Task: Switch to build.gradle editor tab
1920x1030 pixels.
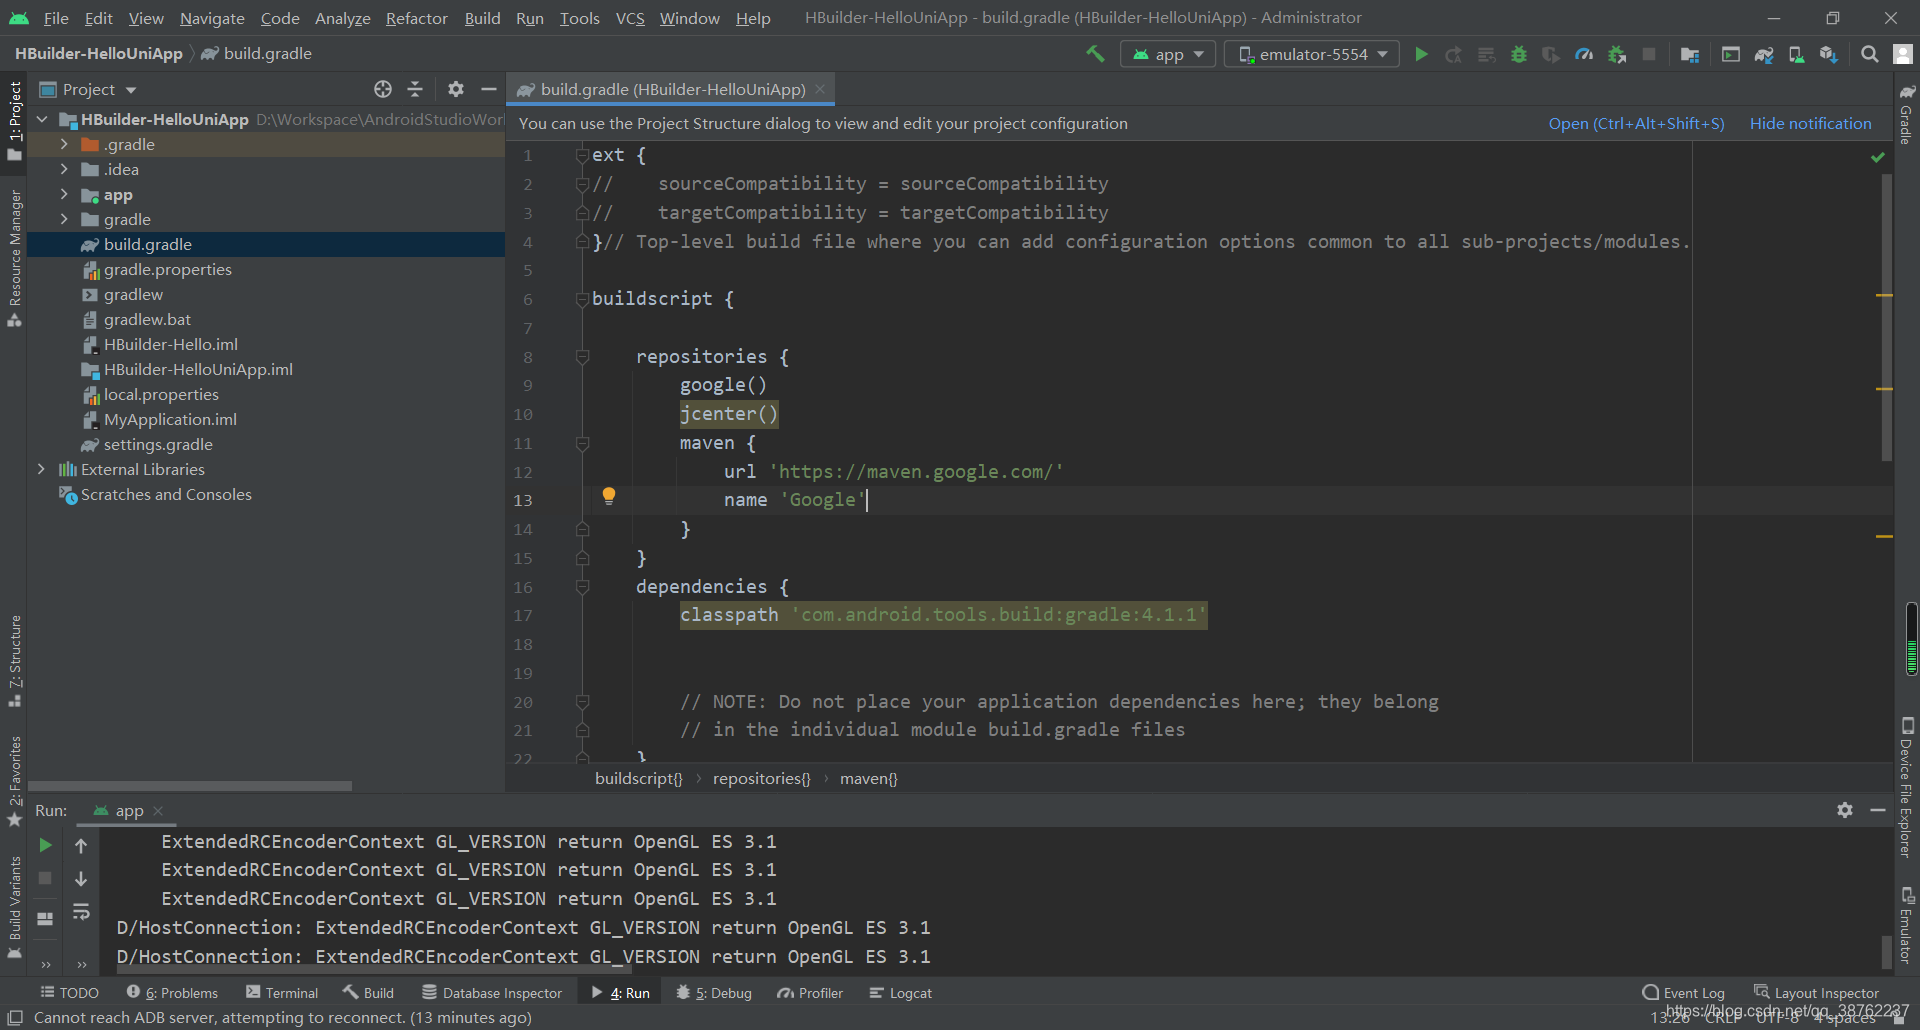Action: 672,89
